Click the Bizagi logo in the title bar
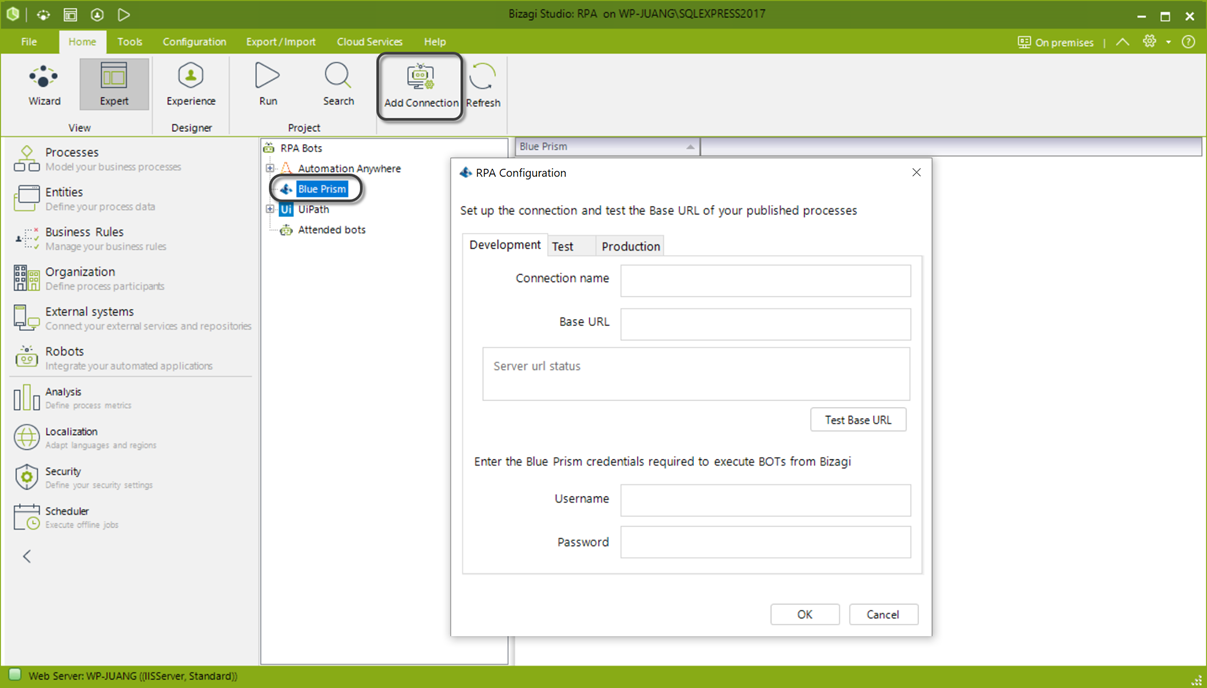Image resolution: width=1207 pixels, height=688 pixels. tap(13, 15)
